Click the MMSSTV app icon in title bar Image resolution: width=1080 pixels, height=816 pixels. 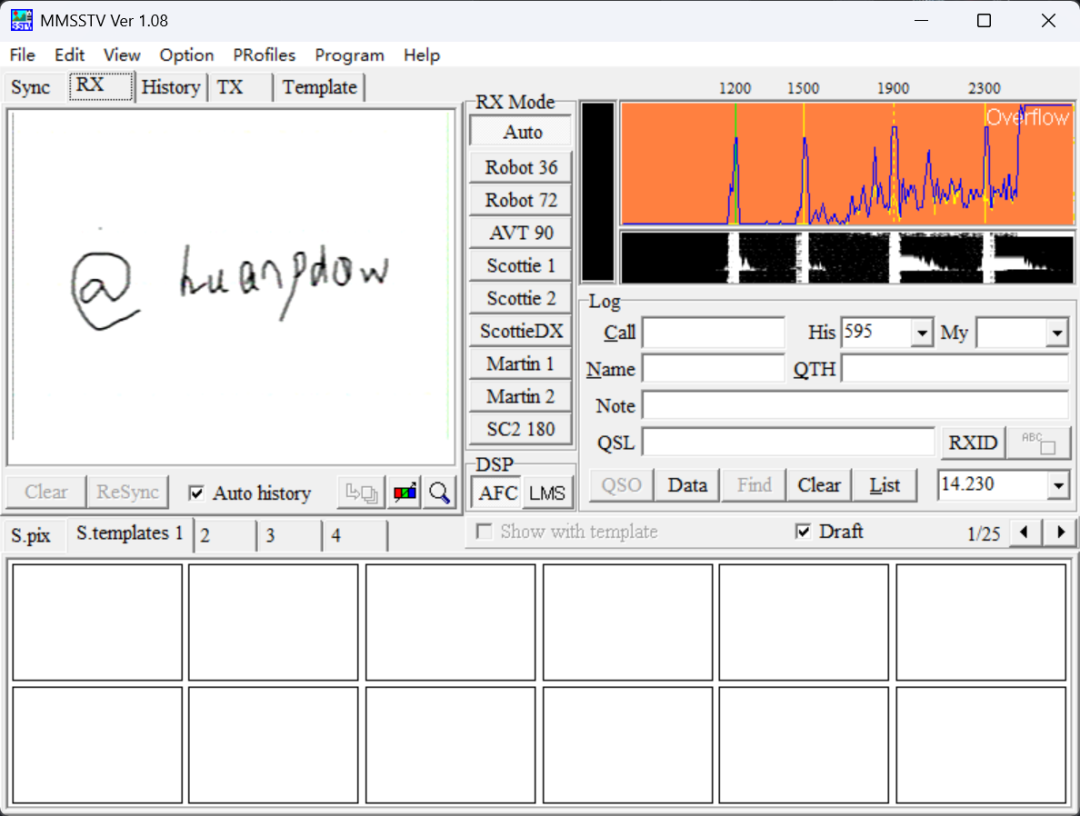[x=21, y=20]
